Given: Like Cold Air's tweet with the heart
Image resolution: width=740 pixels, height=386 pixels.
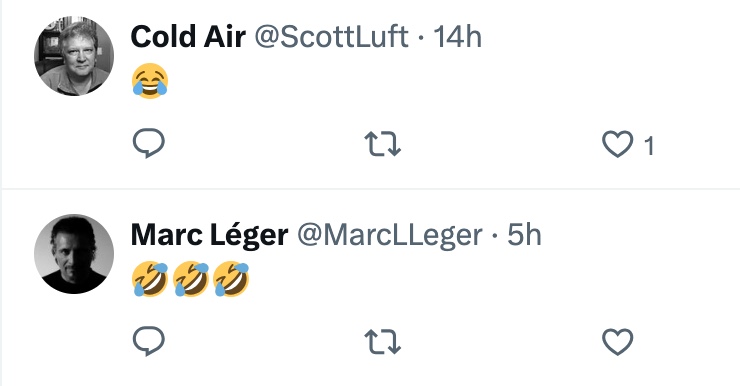Looking at the screenshot, I should pyautogui.click(x=618, y=144).
